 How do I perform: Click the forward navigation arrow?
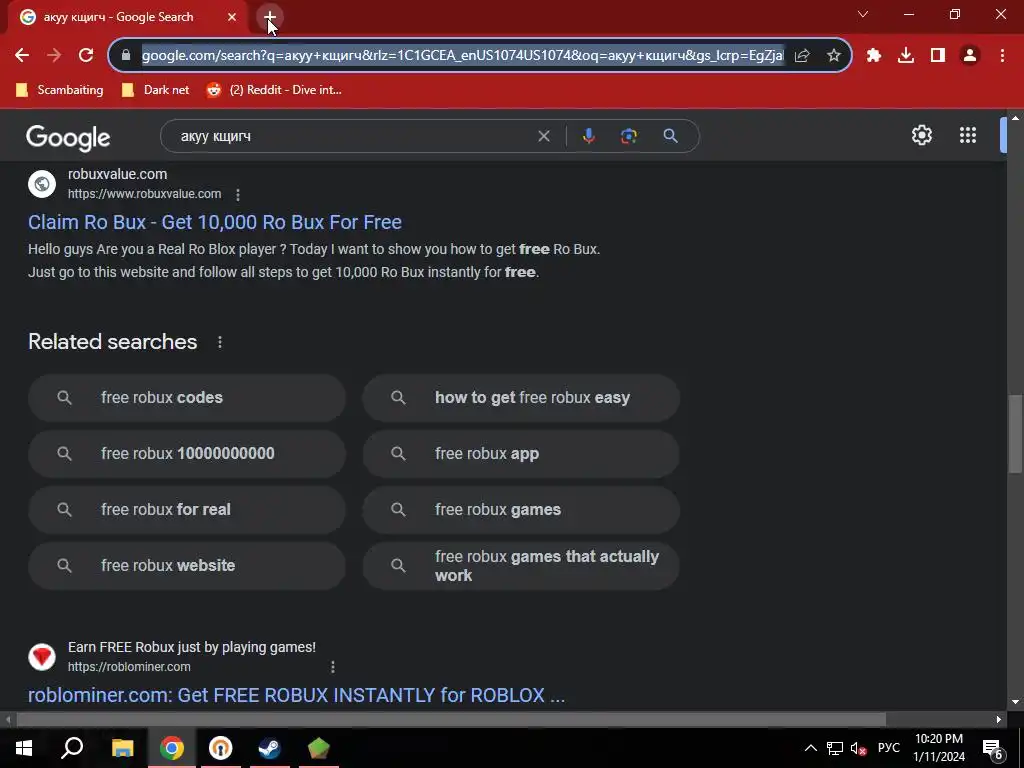[x=54, y=56]
